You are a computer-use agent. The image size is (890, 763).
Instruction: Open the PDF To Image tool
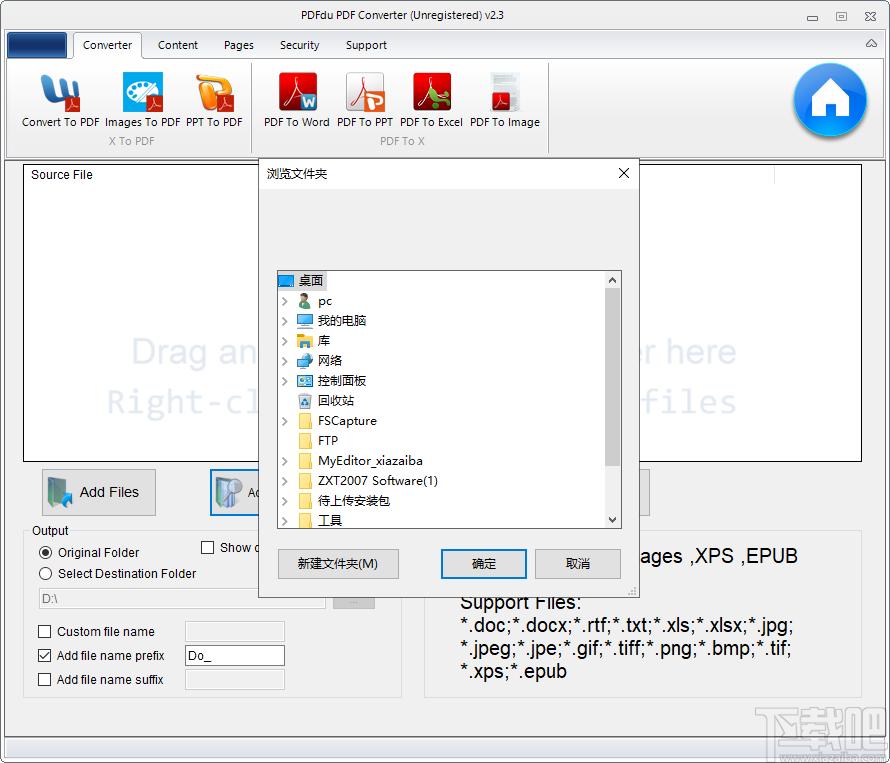(505, 100)
